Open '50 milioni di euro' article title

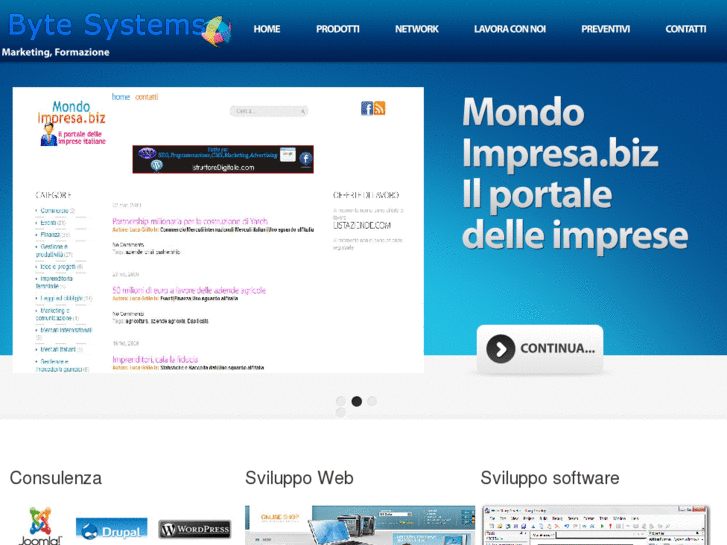pos(189,290)
